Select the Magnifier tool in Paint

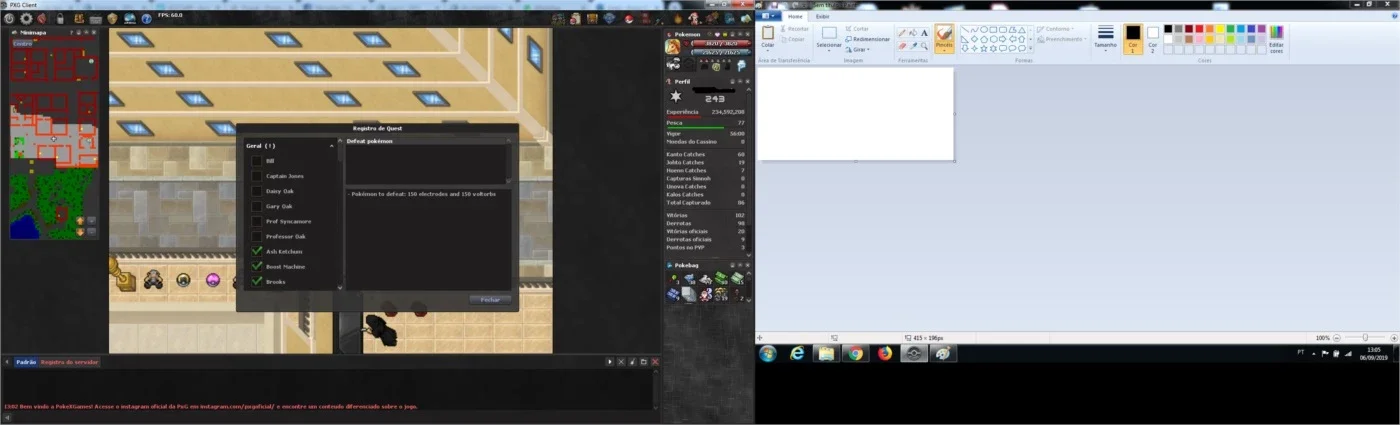point(925,46)
